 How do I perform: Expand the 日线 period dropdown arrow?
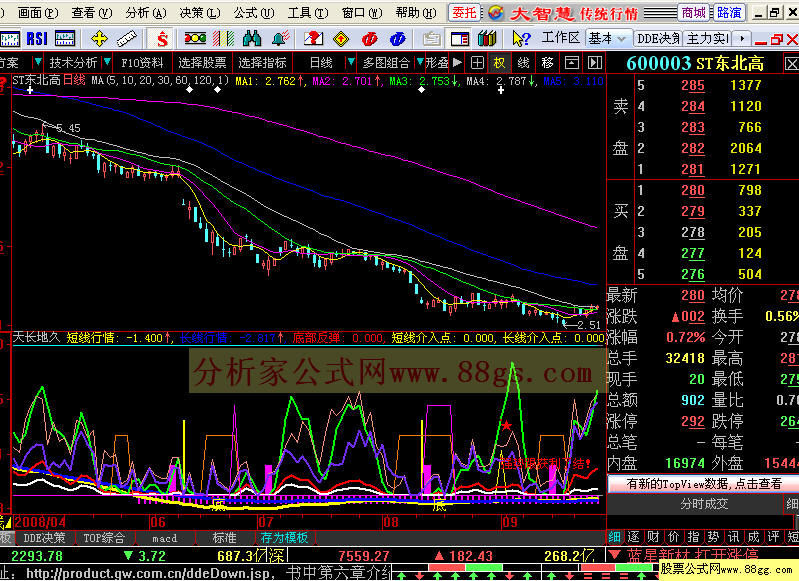[350, 63]
